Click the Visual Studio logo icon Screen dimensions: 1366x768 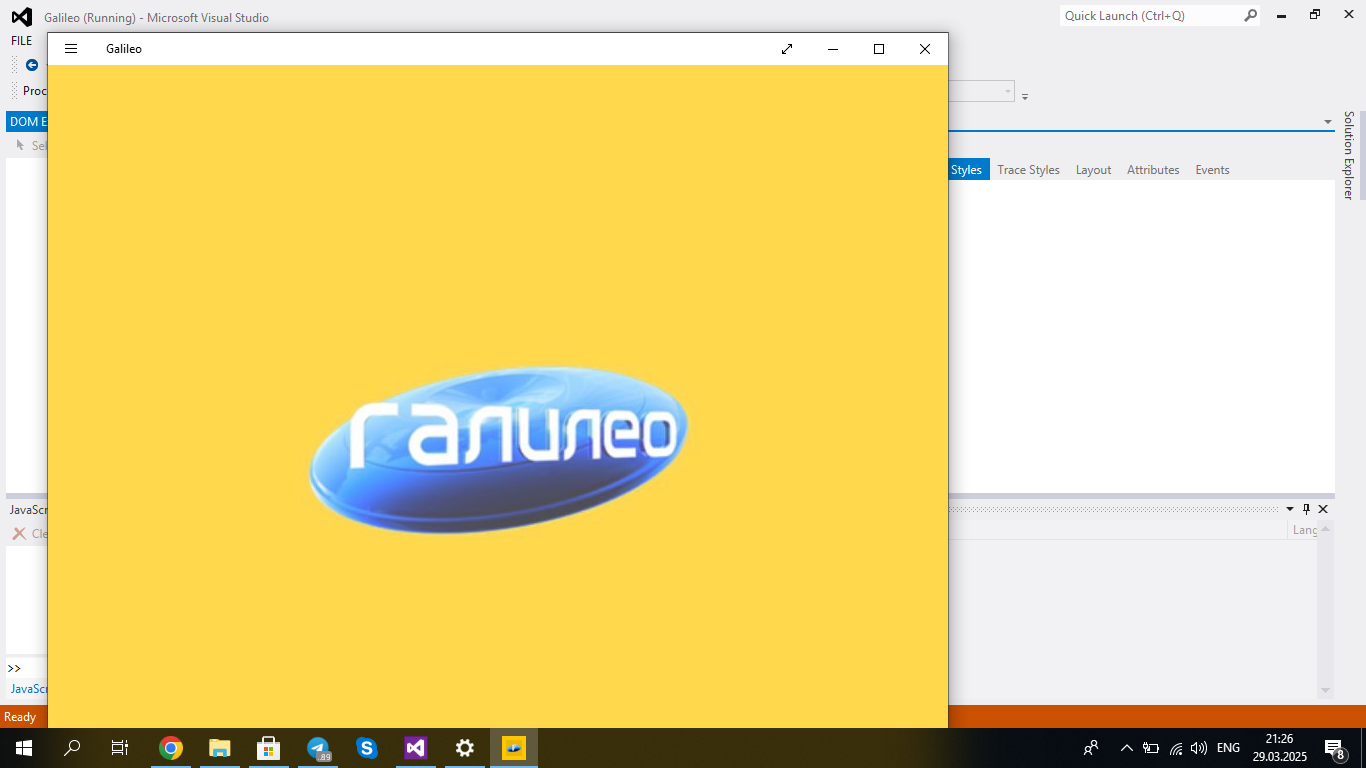point(21,17)
